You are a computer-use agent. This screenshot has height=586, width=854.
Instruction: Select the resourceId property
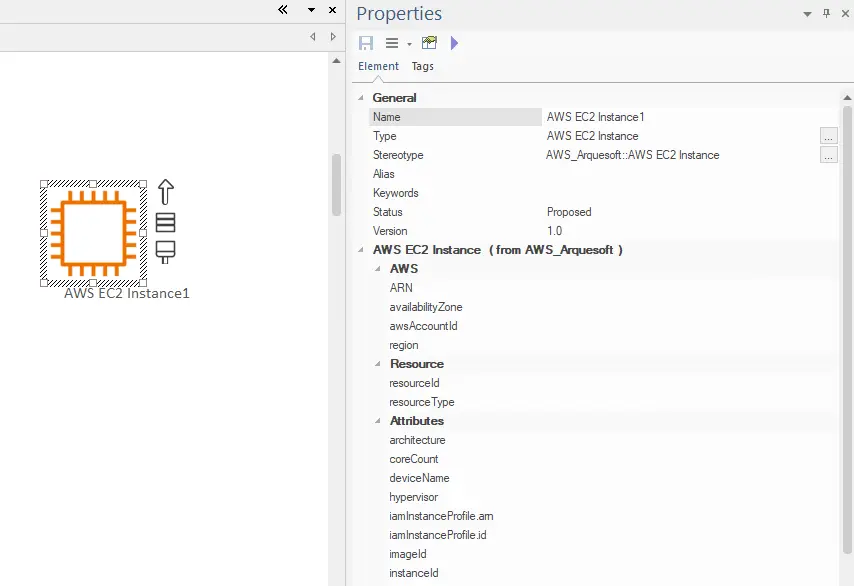click(x=414, y=383)
